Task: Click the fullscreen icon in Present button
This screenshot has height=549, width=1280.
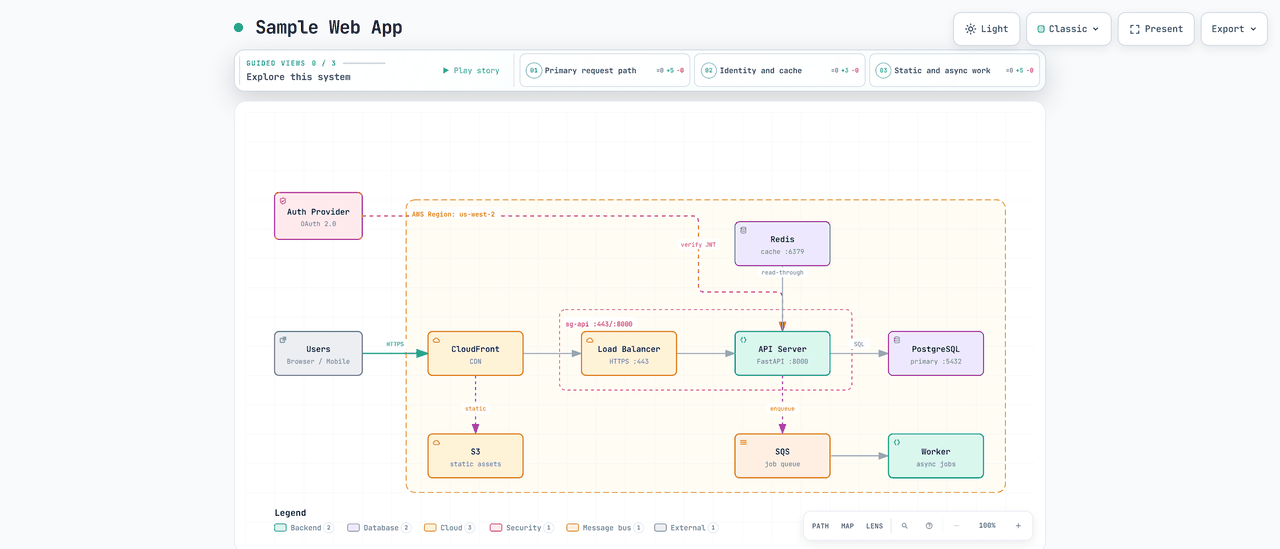Action: [x=1135, y=29]
